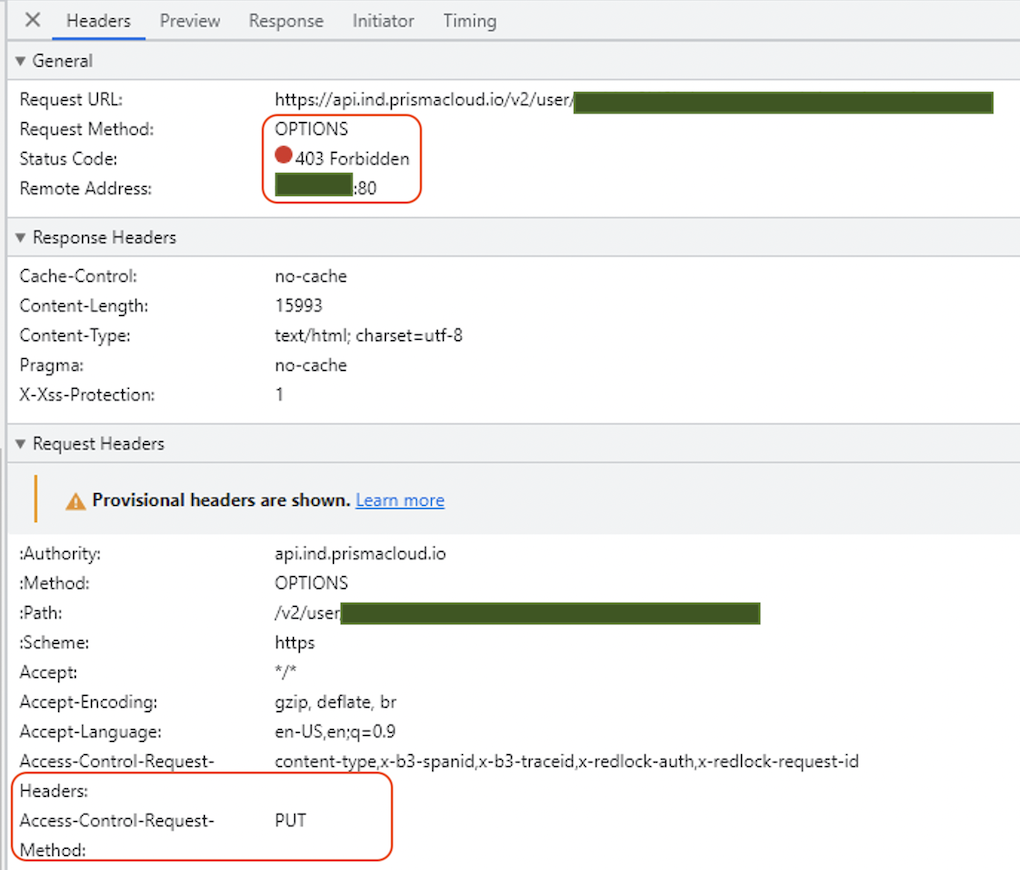Click the 403 Forbidden status text
Screen dimensions: 1020x870
point(352,159)
